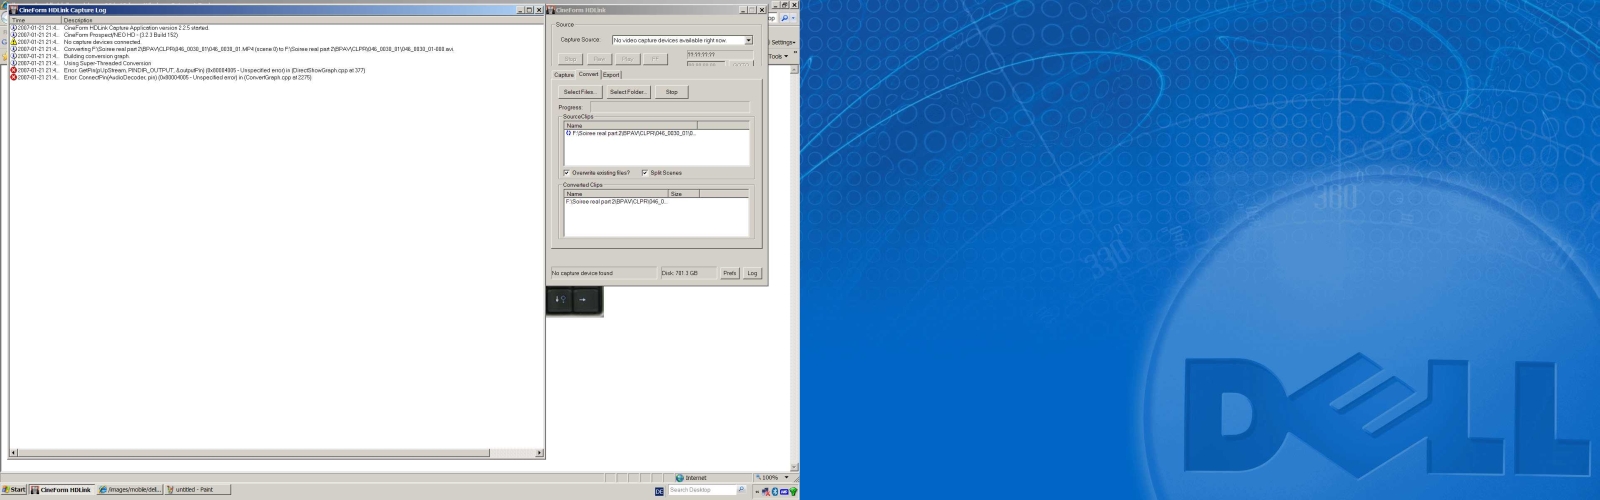Viewport: 1600px width, 500px height.
Task: Select the 'Building conversion graph' info icon
Action: click(x=14, y=56)
